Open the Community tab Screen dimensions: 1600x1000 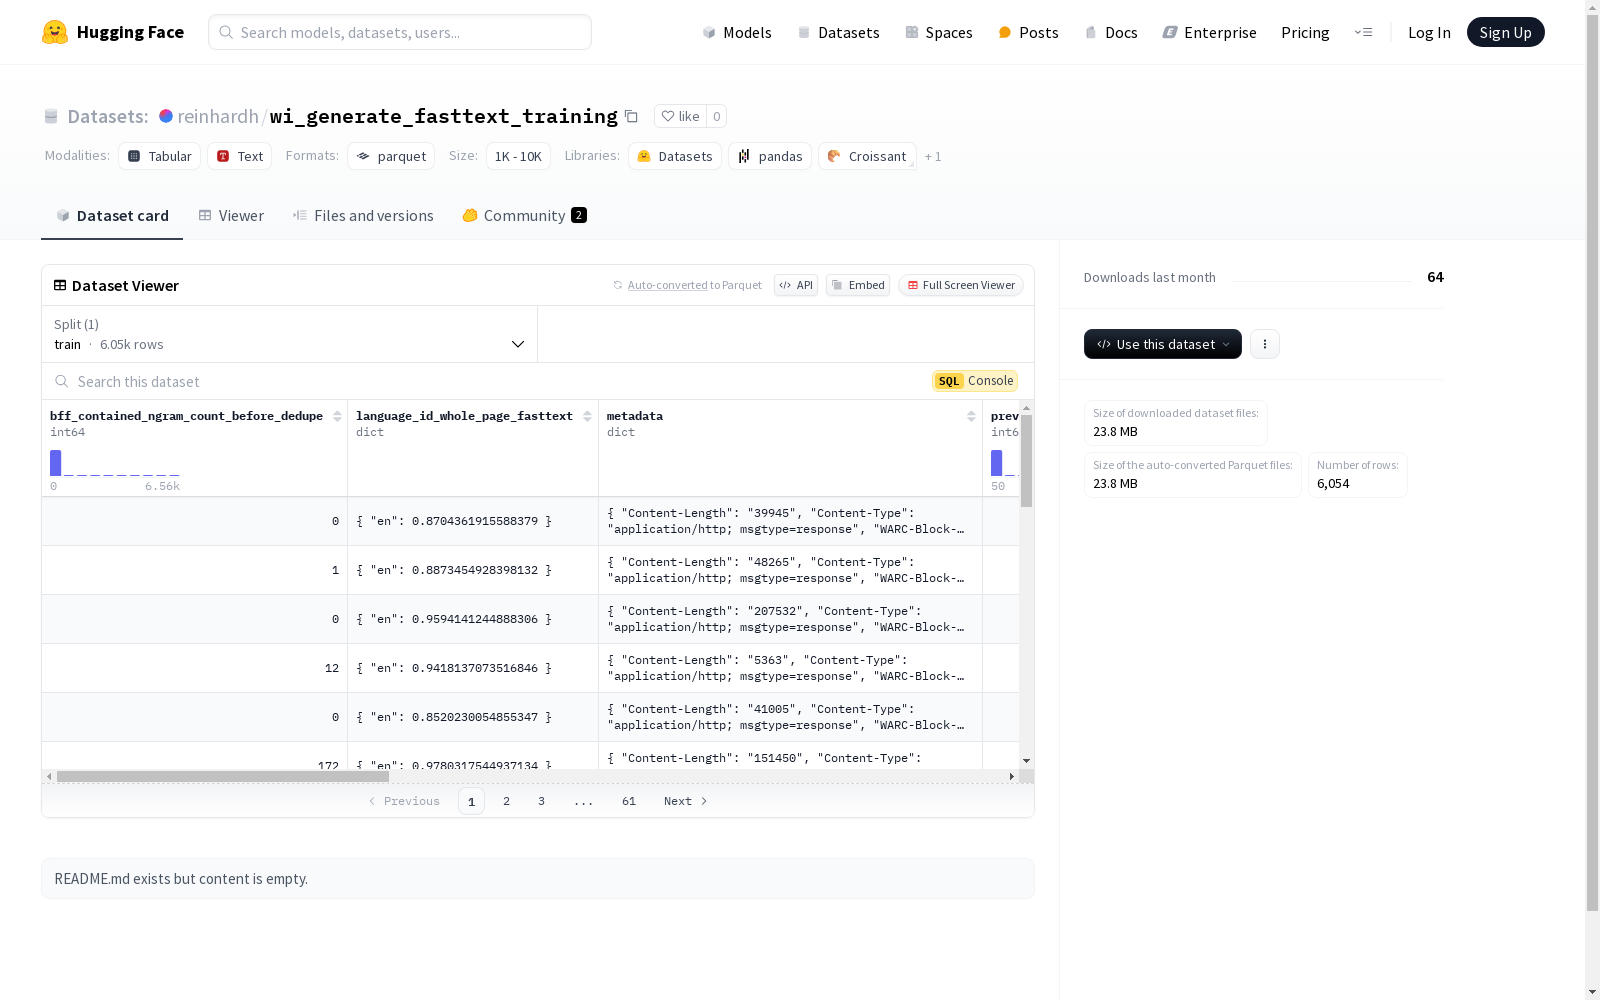524,215
